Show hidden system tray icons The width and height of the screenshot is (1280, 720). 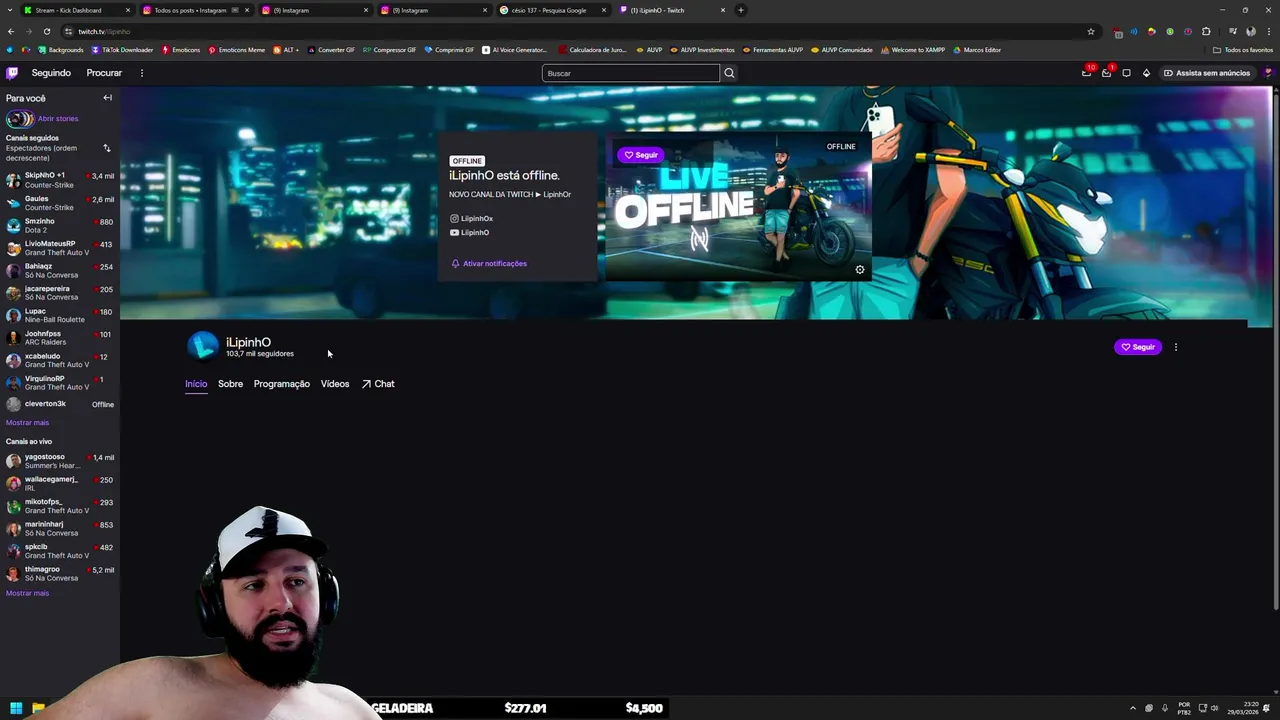point(1133,708)
